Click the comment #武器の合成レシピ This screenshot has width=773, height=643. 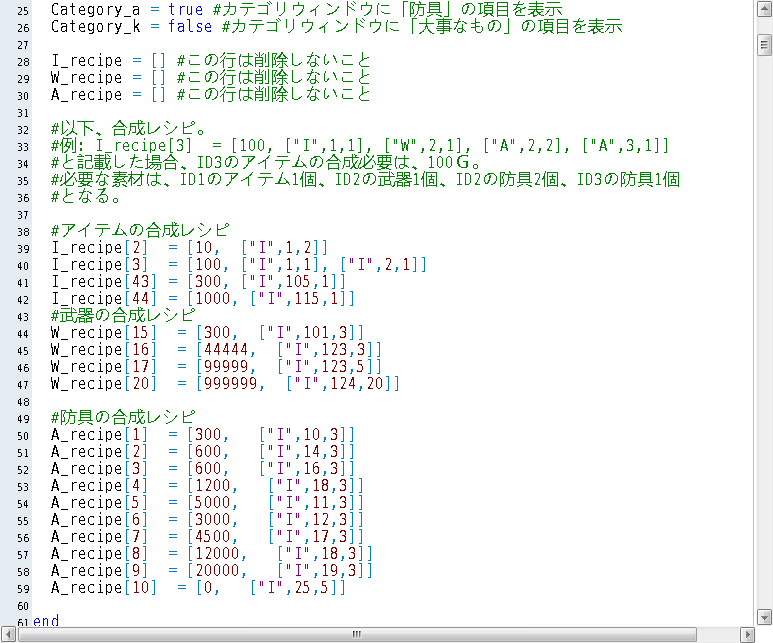[123, 315]
